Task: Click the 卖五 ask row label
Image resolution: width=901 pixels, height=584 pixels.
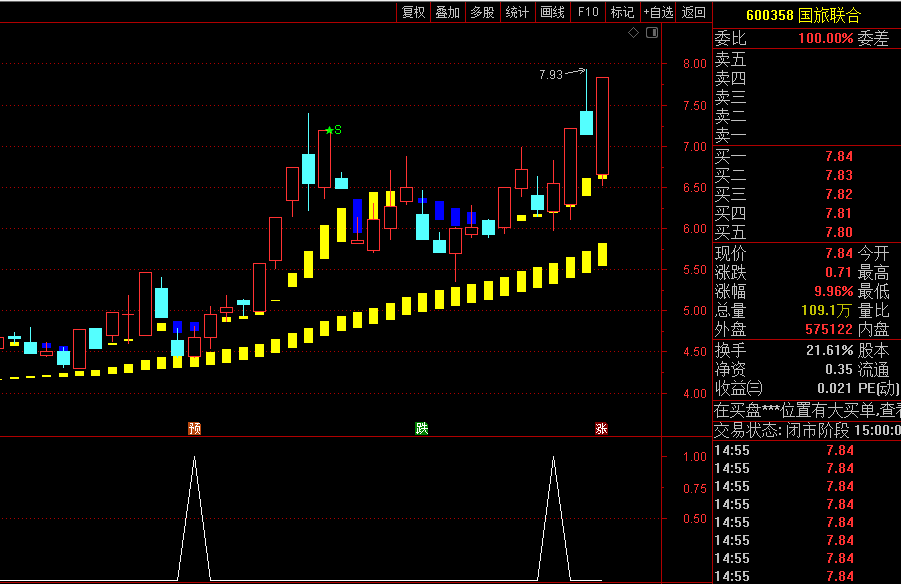Action: 730,59
